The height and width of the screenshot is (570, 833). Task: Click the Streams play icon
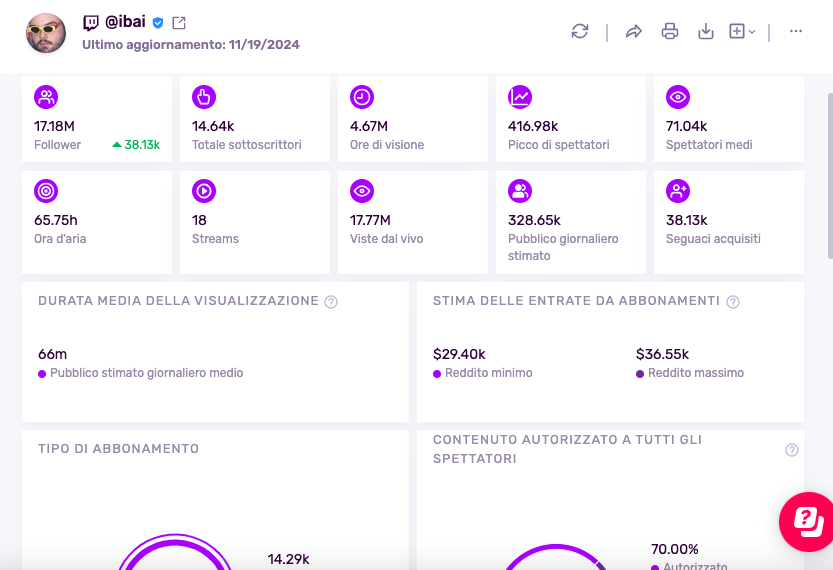click(204, 191)
